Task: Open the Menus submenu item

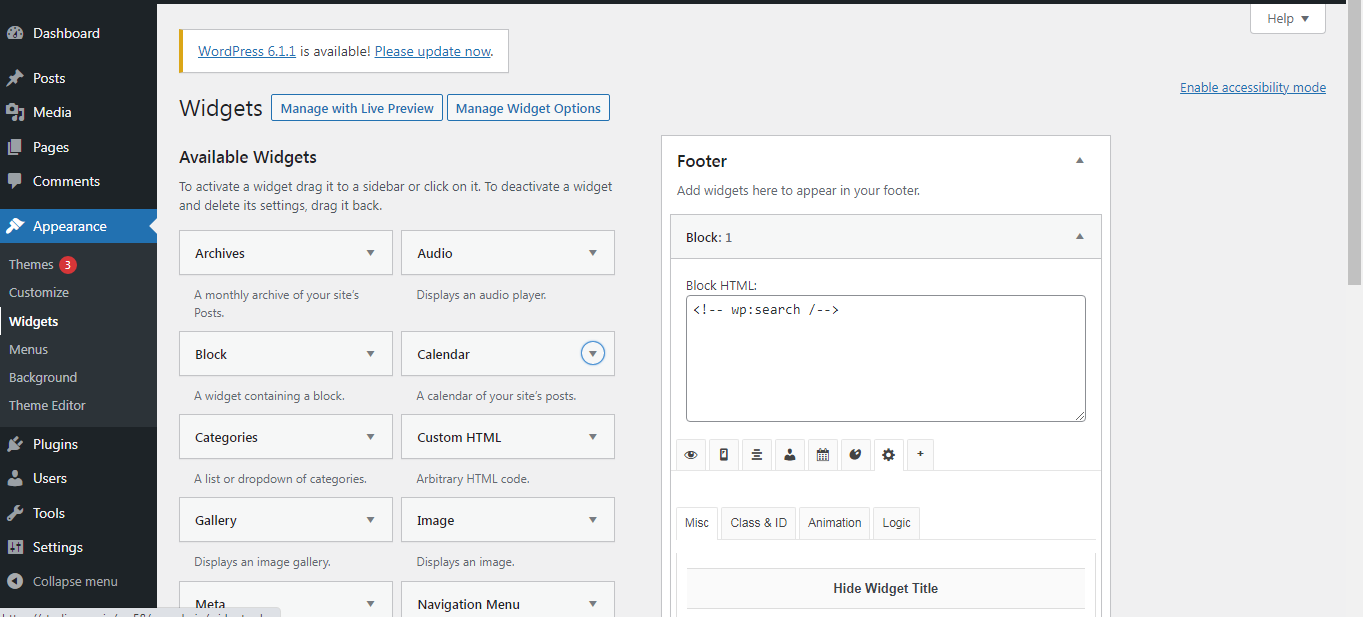Action: click(x=28, y=349)
